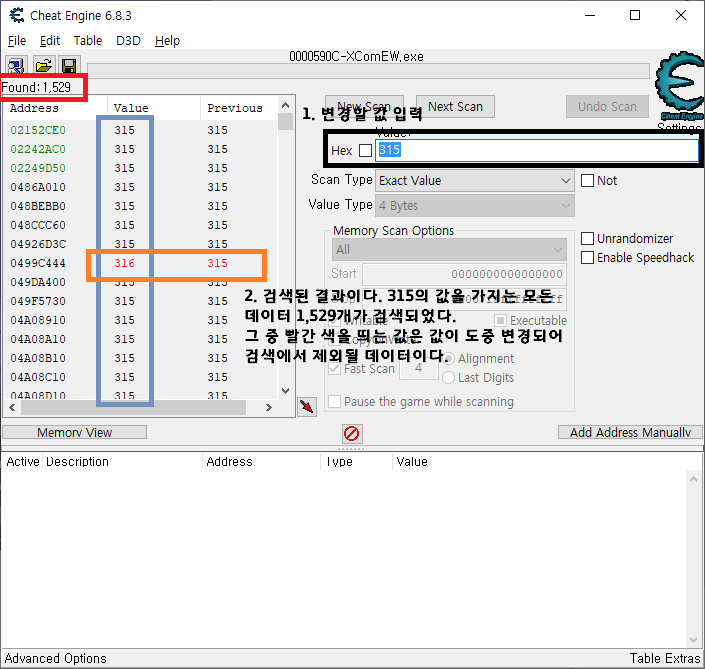
Task: Click the scan Value input field
Action: click(537, 150)
